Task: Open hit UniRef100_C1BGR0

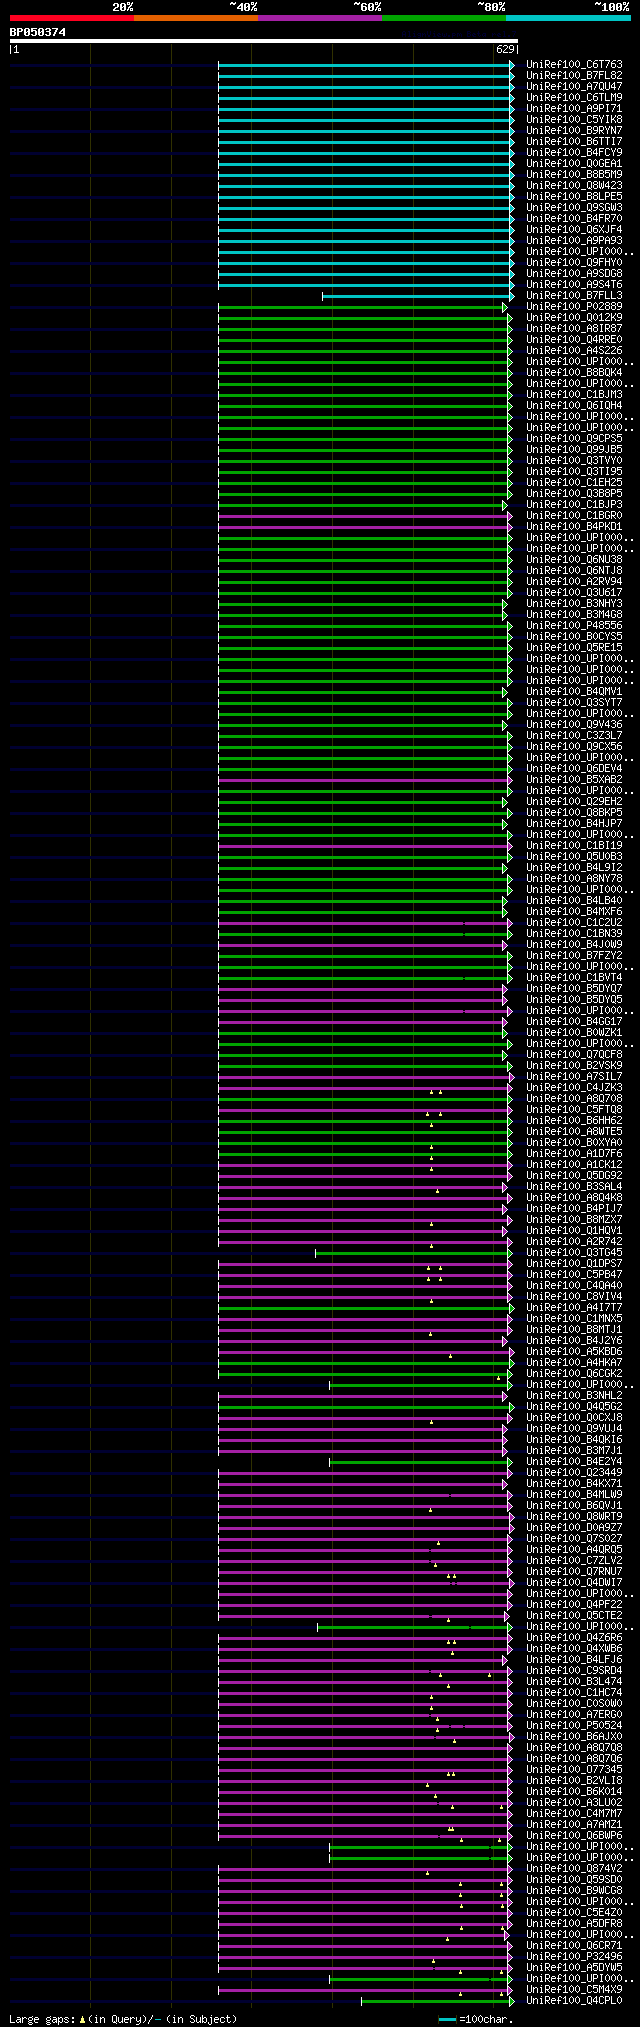Action: pos(574,516)
